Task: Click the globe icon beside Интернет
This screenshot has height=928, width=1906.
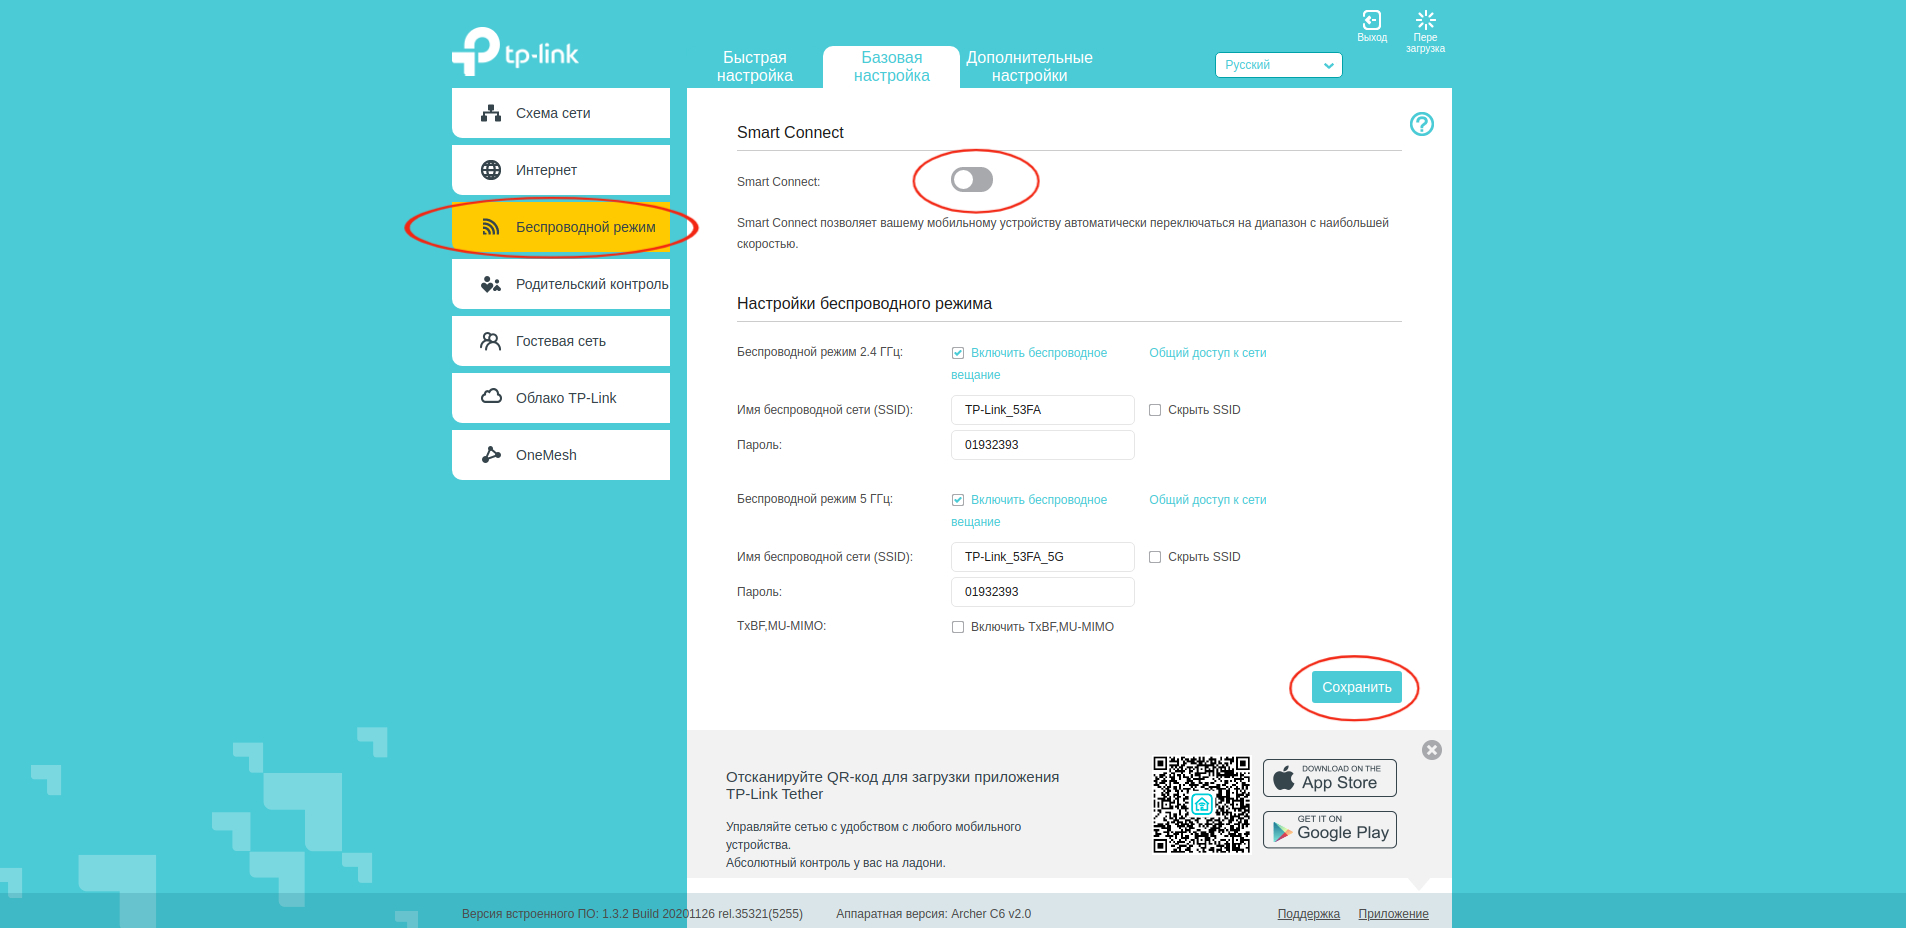Action: tap(491, 170)
